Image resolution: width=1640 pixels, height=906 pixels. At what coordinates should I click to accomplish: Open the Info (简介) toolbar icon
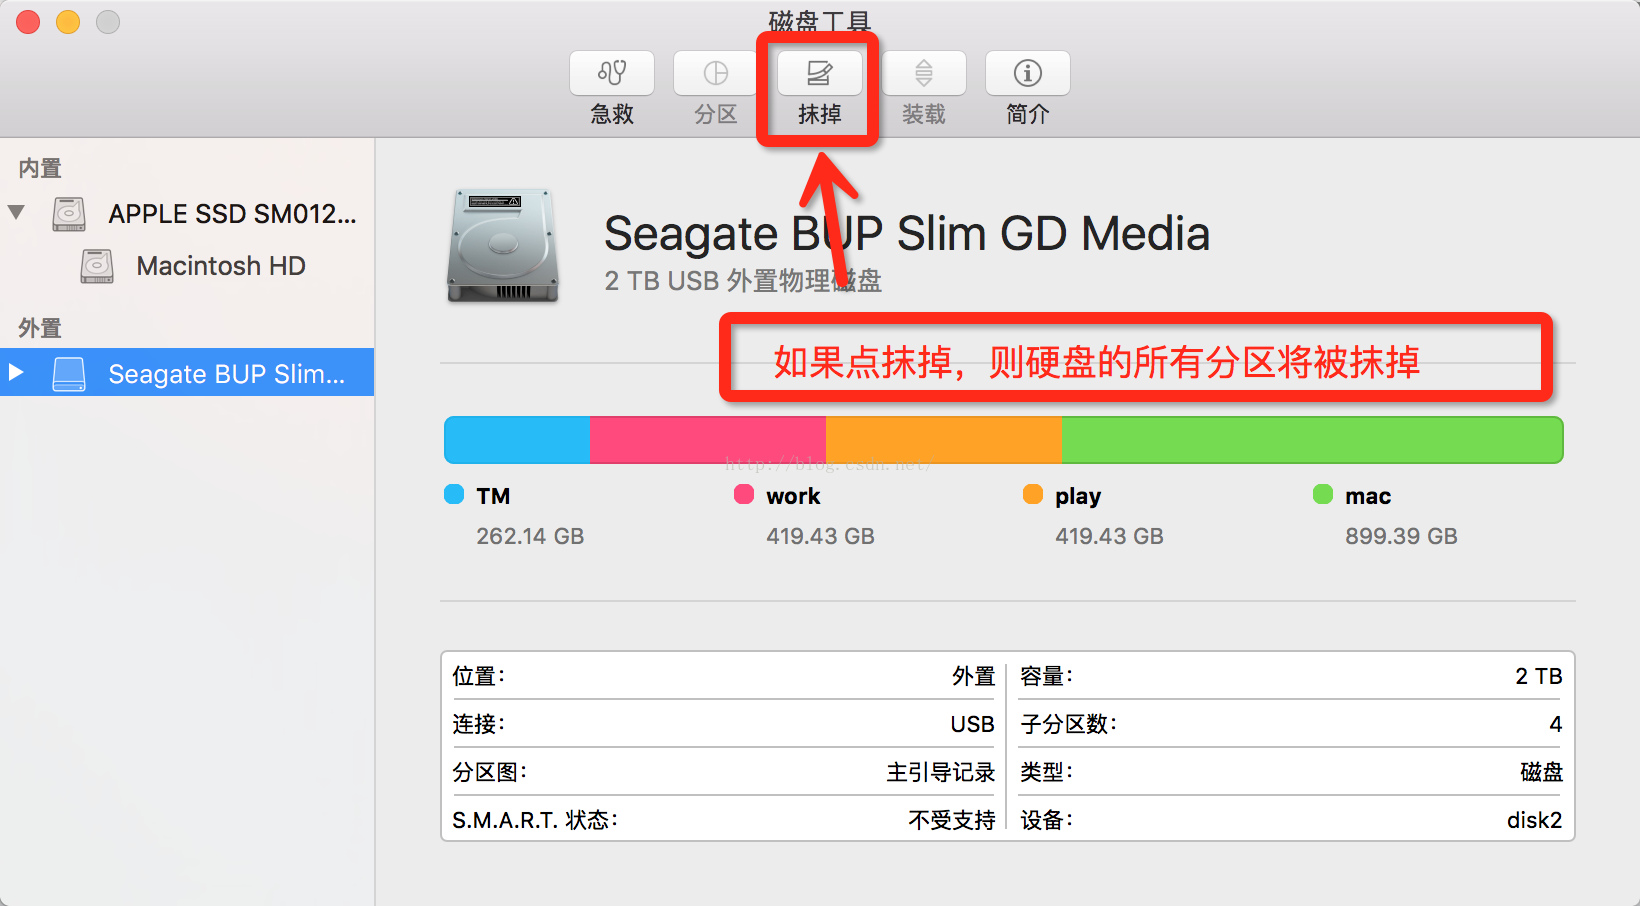coord(1028,73)
